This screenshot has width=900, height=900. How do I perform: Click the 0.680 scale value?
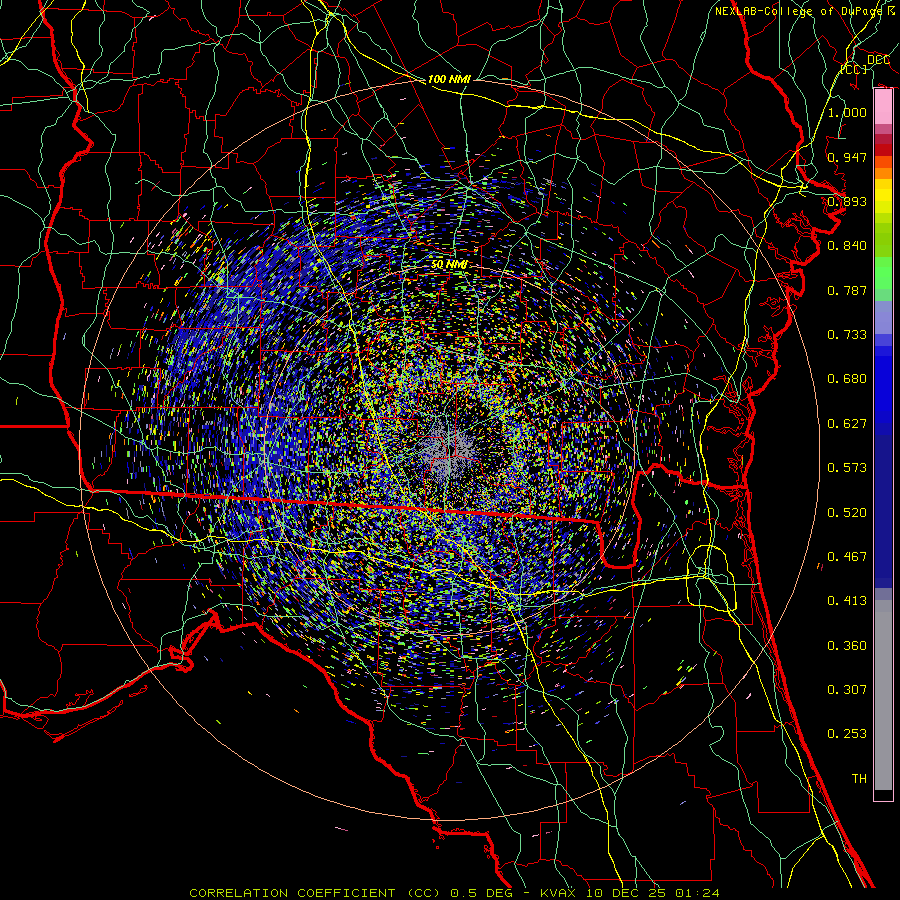[847, 379]
